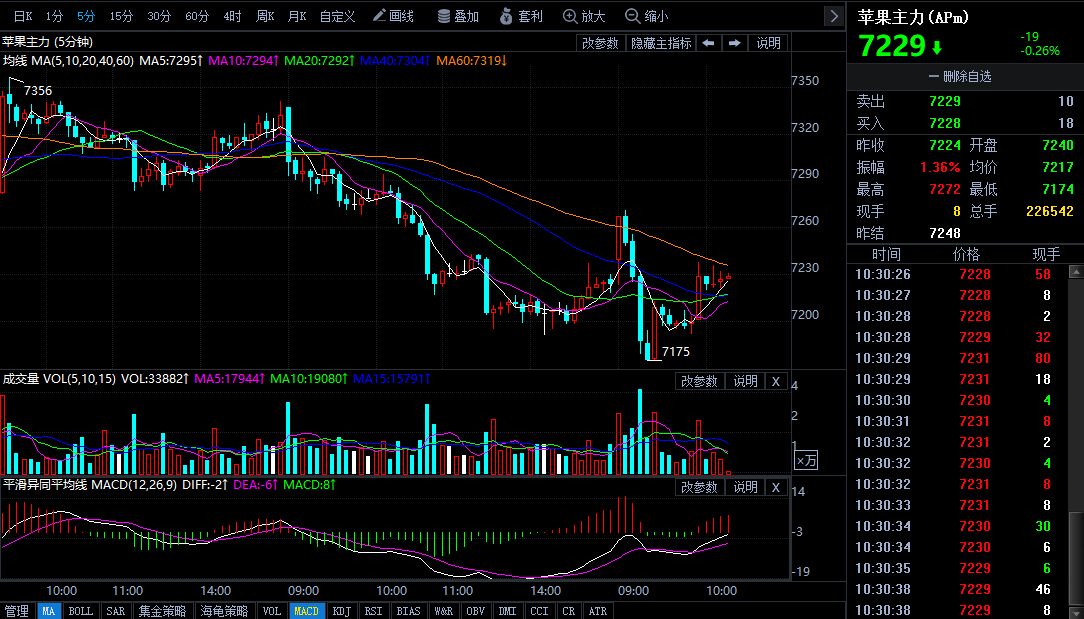This screenshot has height=619, width=1084.
Task: Open the 管理 indicator manager
Action: pyautogui.click(x=17, y=611)
